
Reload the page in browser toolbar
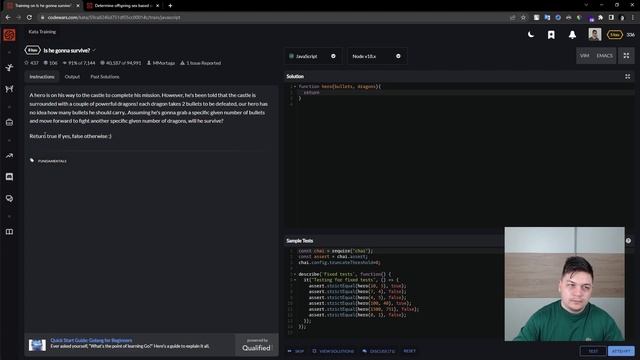[x=29, y=18]
